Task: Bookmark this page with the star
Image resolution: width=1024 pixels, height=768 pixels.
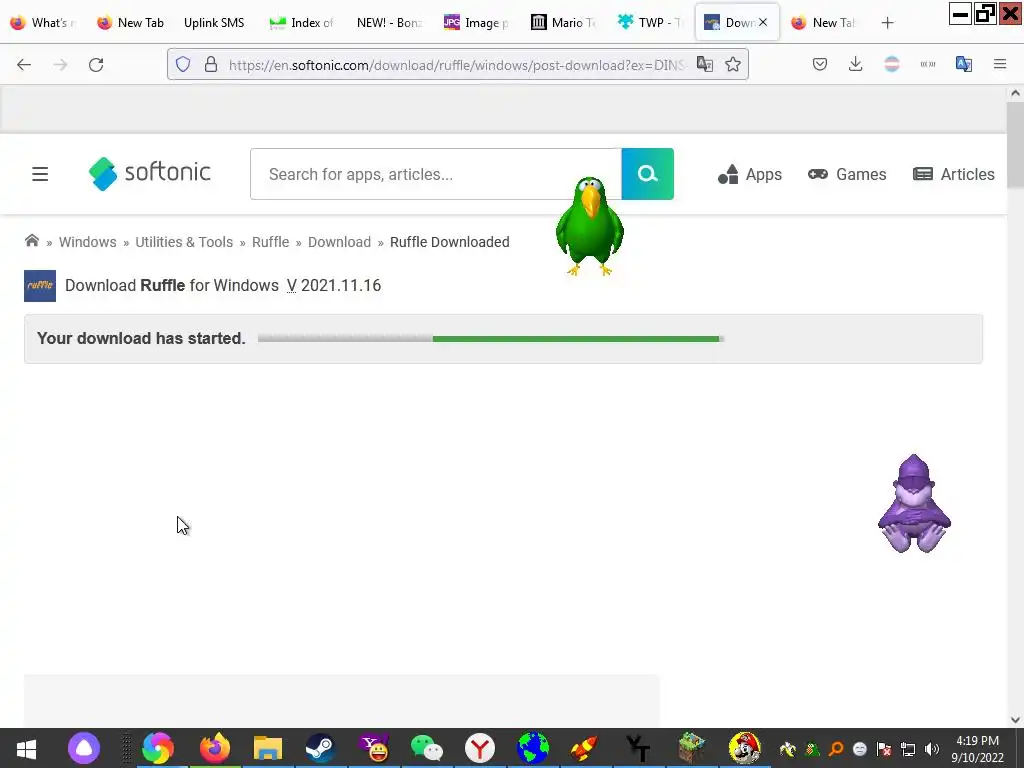Action: click(733, 64)
